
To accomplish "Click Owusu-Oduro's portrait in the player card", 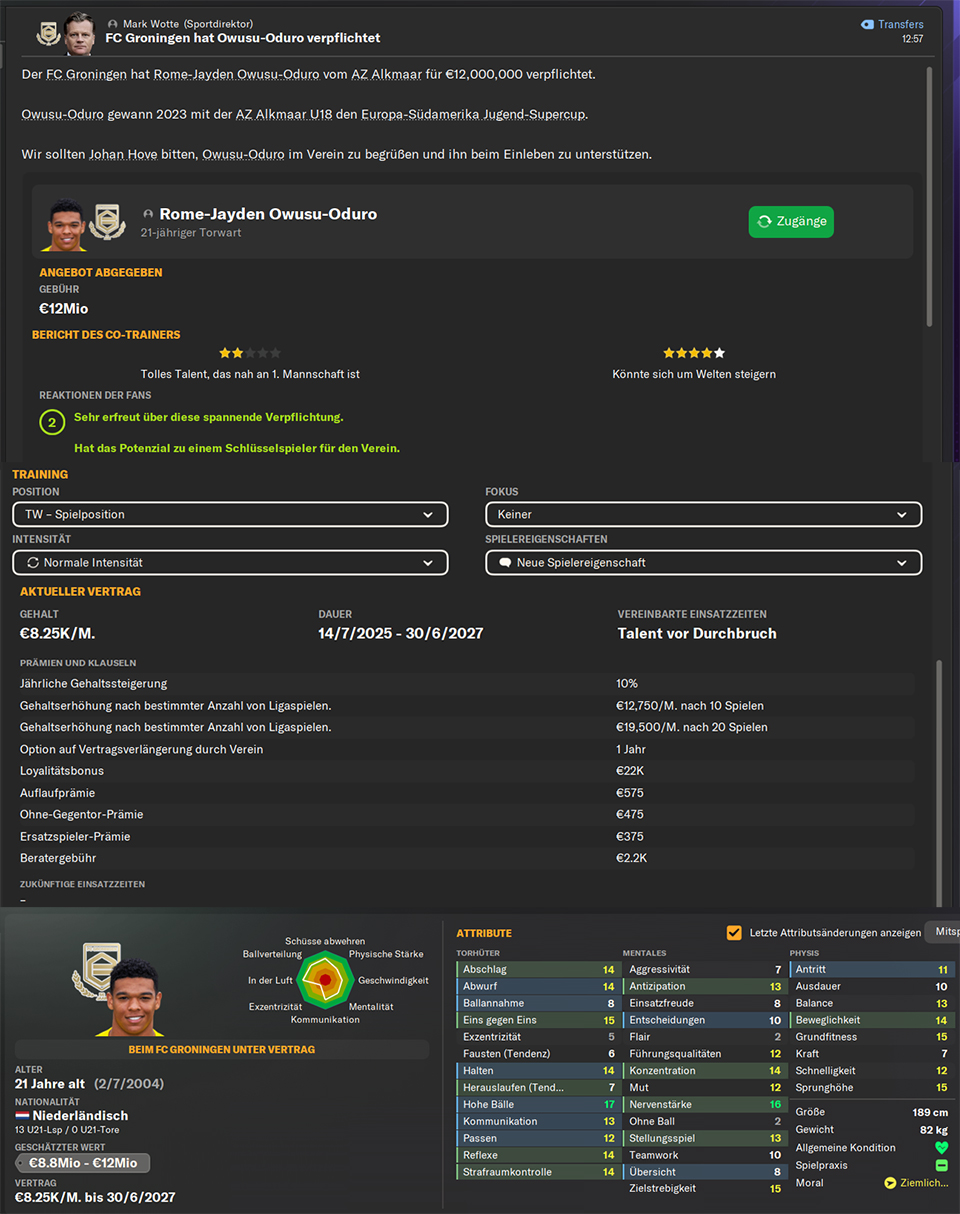I will [x=64, y=223].
